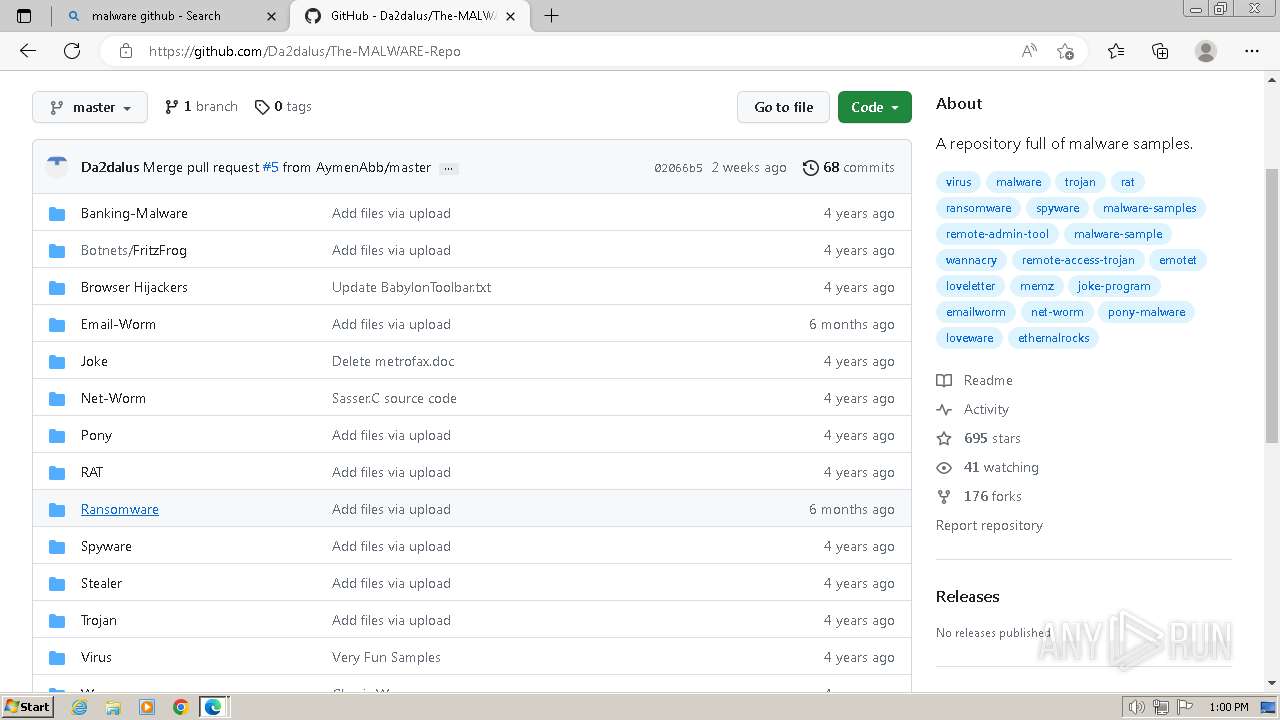The image size is (1280, 720).
Task: Click the volume tray icon
Action: 1137,707
